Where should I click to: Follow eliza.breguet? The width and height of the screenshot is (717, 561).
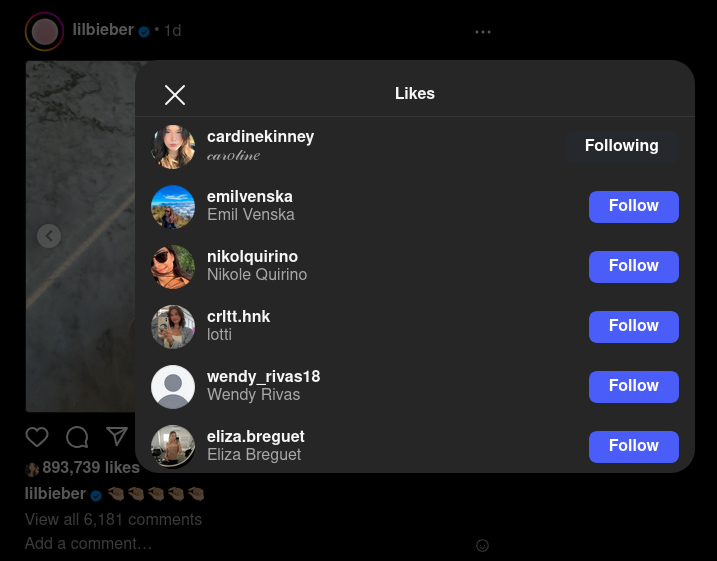pyautogui.click(x=634, y=446)
